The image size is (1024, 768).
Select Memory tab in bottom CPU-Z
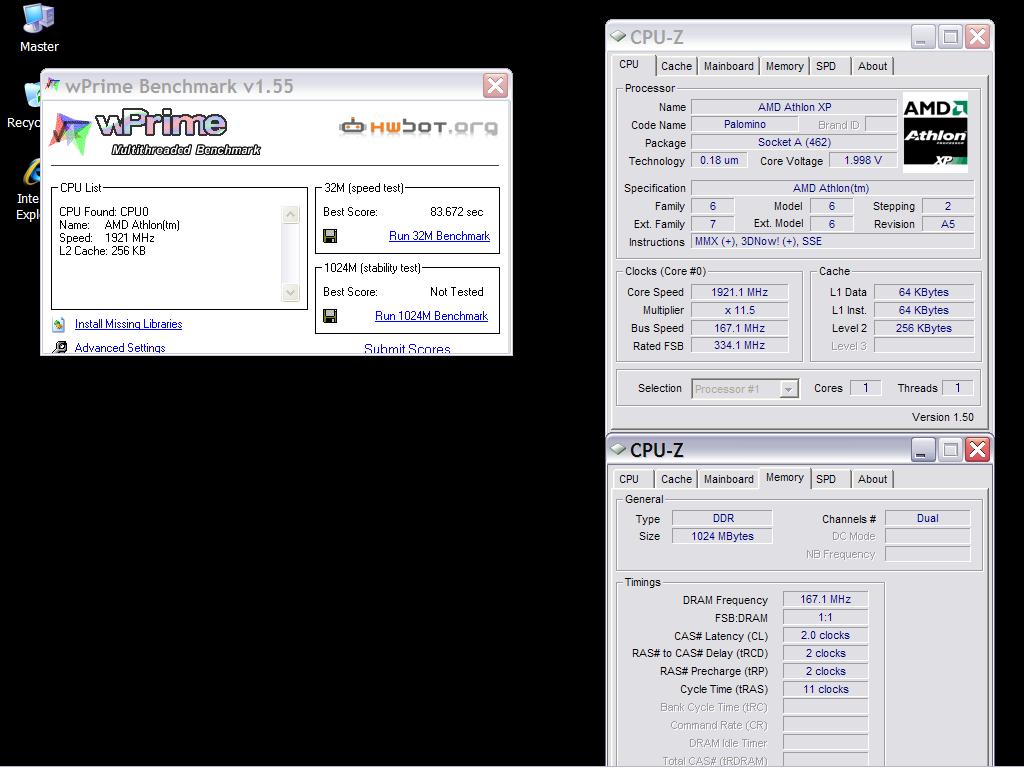pyautogui.click(x=784, y=477)
